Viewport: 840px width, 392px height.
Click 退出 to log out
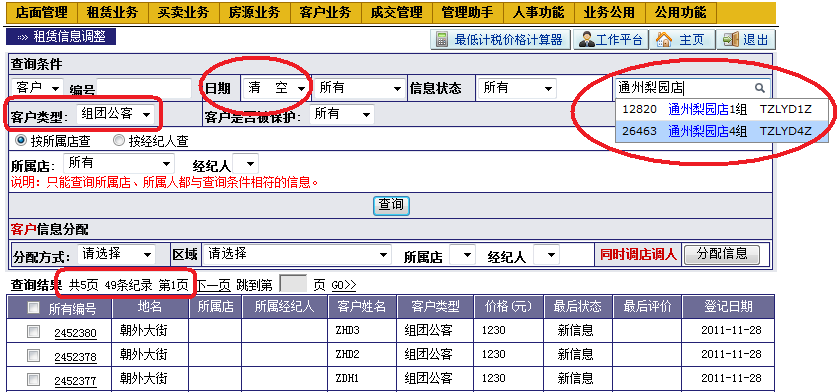click(x=746, y=40)
